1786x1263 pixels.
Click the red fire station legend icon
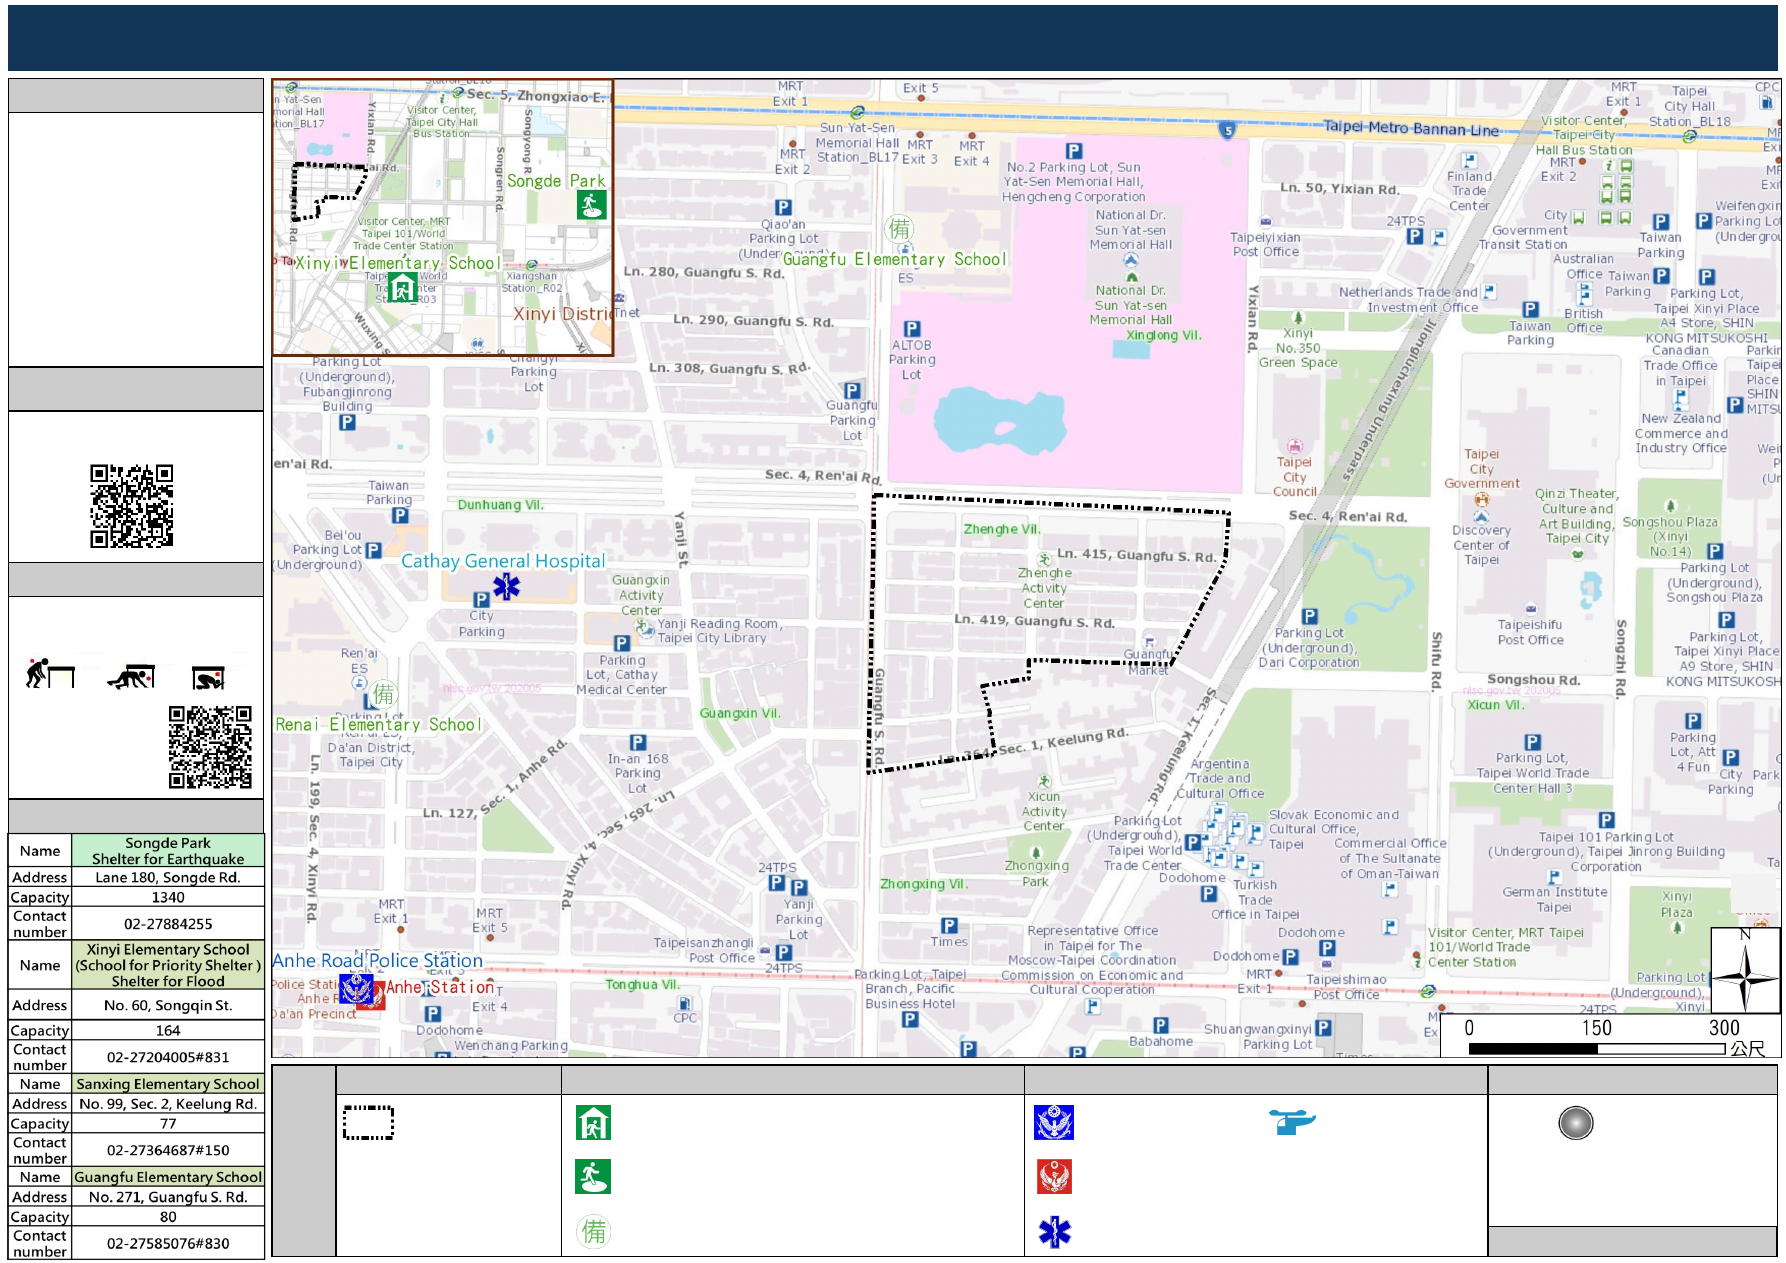tap(1054, 1177)
